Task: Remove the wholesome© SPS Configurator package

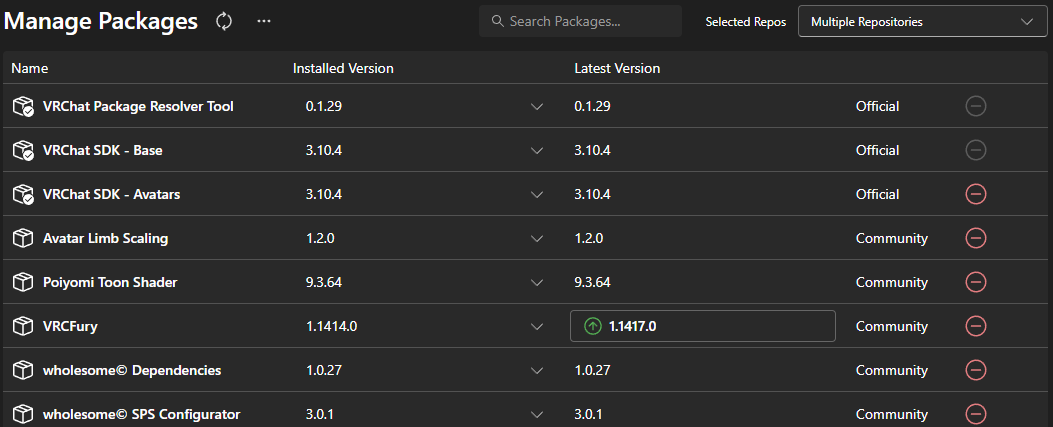Action: click(x=976, y=414)
